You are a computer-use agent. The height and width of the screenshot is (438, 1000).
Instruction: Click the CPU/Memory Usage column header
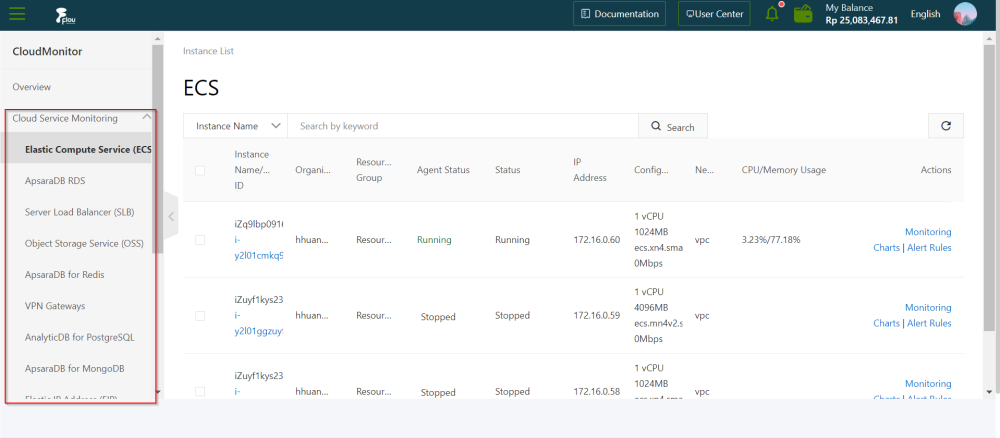click(784, 170)
